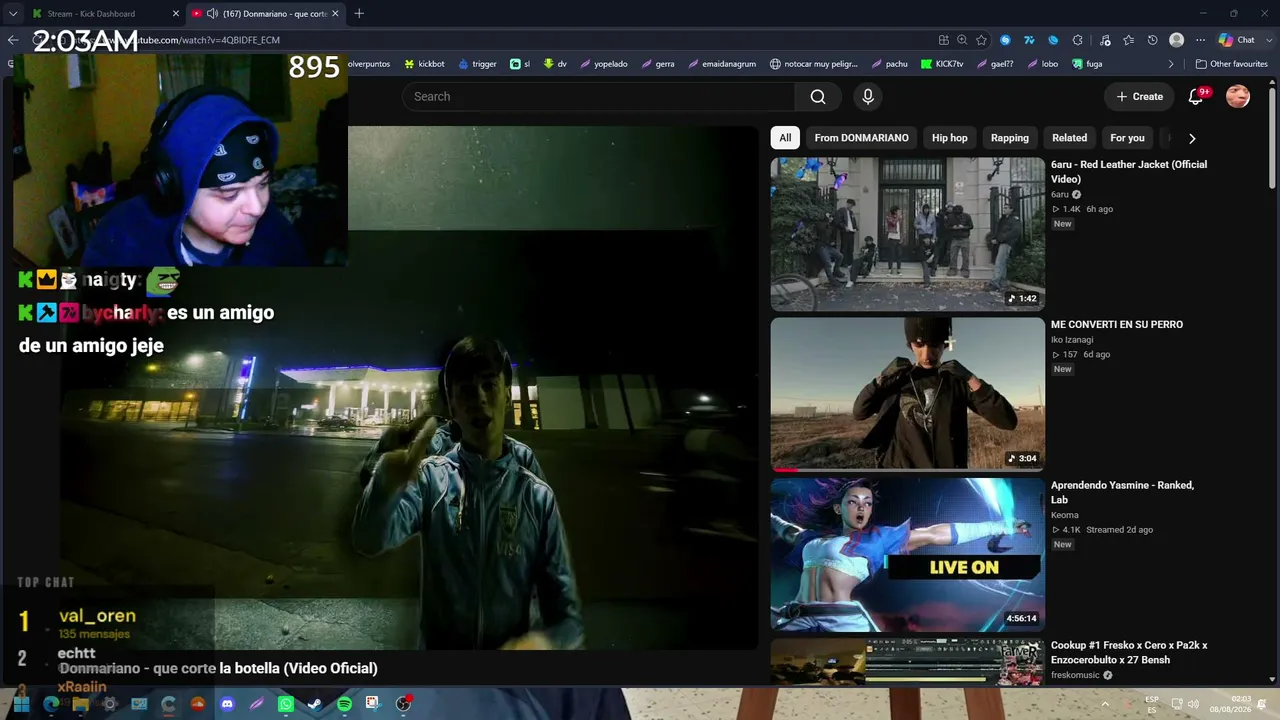Close the Kick Dashboard browser tab
The width and height of the screenshot is (1280, 720).
[x=177, y=14]
